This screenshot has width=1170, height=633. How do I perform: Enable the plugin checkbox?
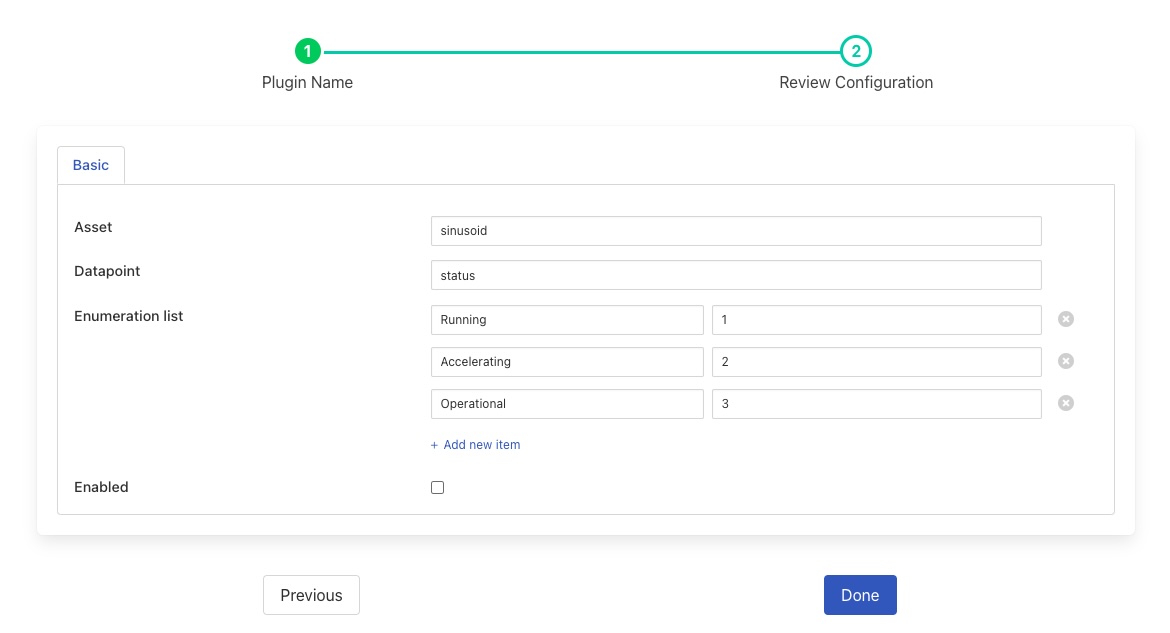437,488
